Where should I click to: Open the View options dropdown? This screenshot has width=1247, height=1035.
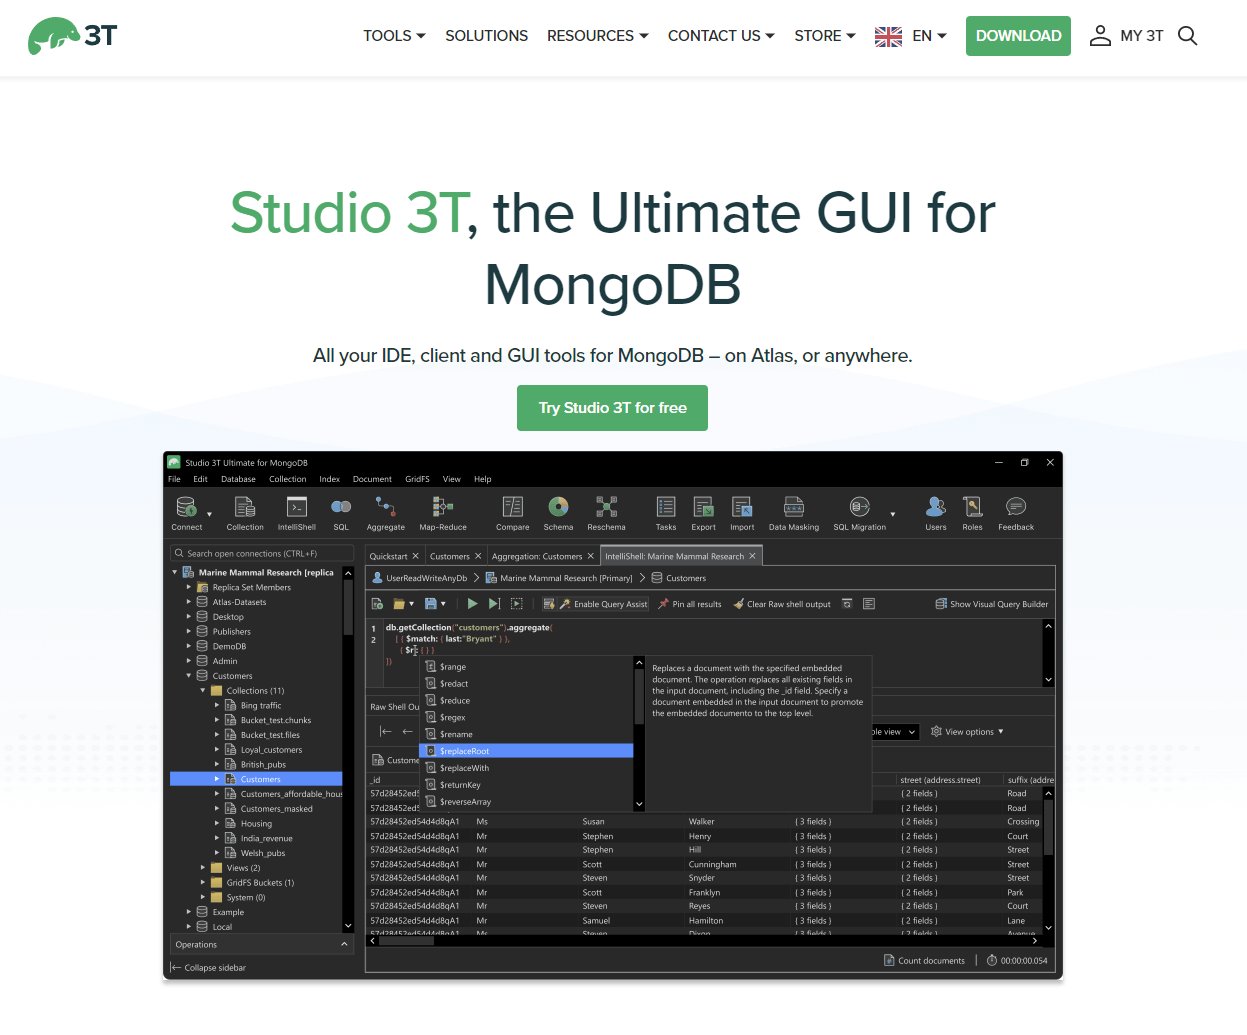[967, 732]
